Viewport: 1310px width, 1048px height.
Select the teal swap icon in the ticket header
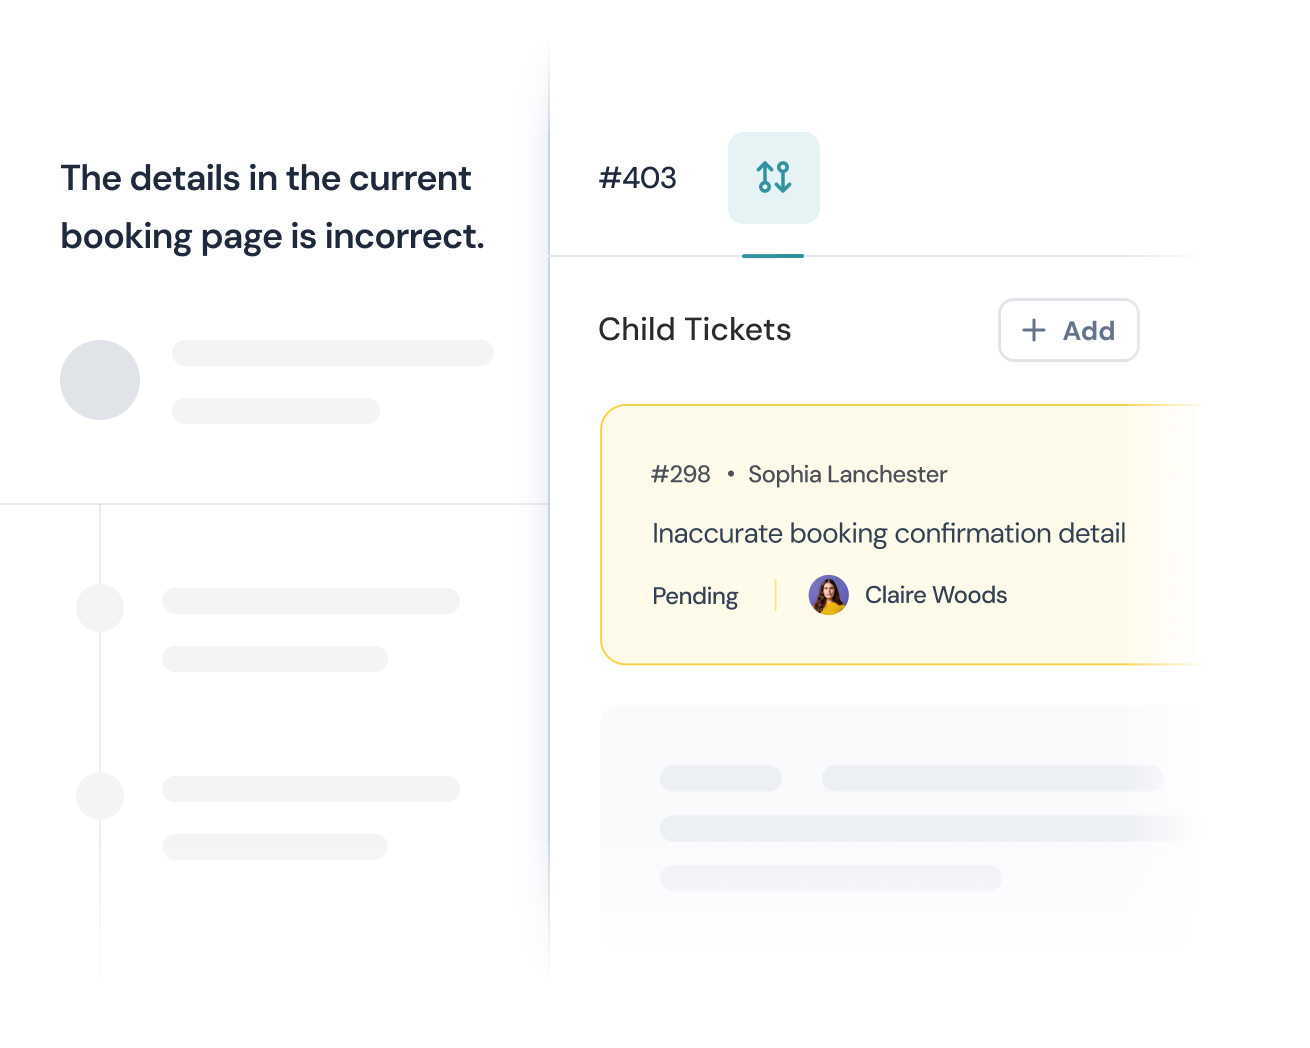(773, 178)
